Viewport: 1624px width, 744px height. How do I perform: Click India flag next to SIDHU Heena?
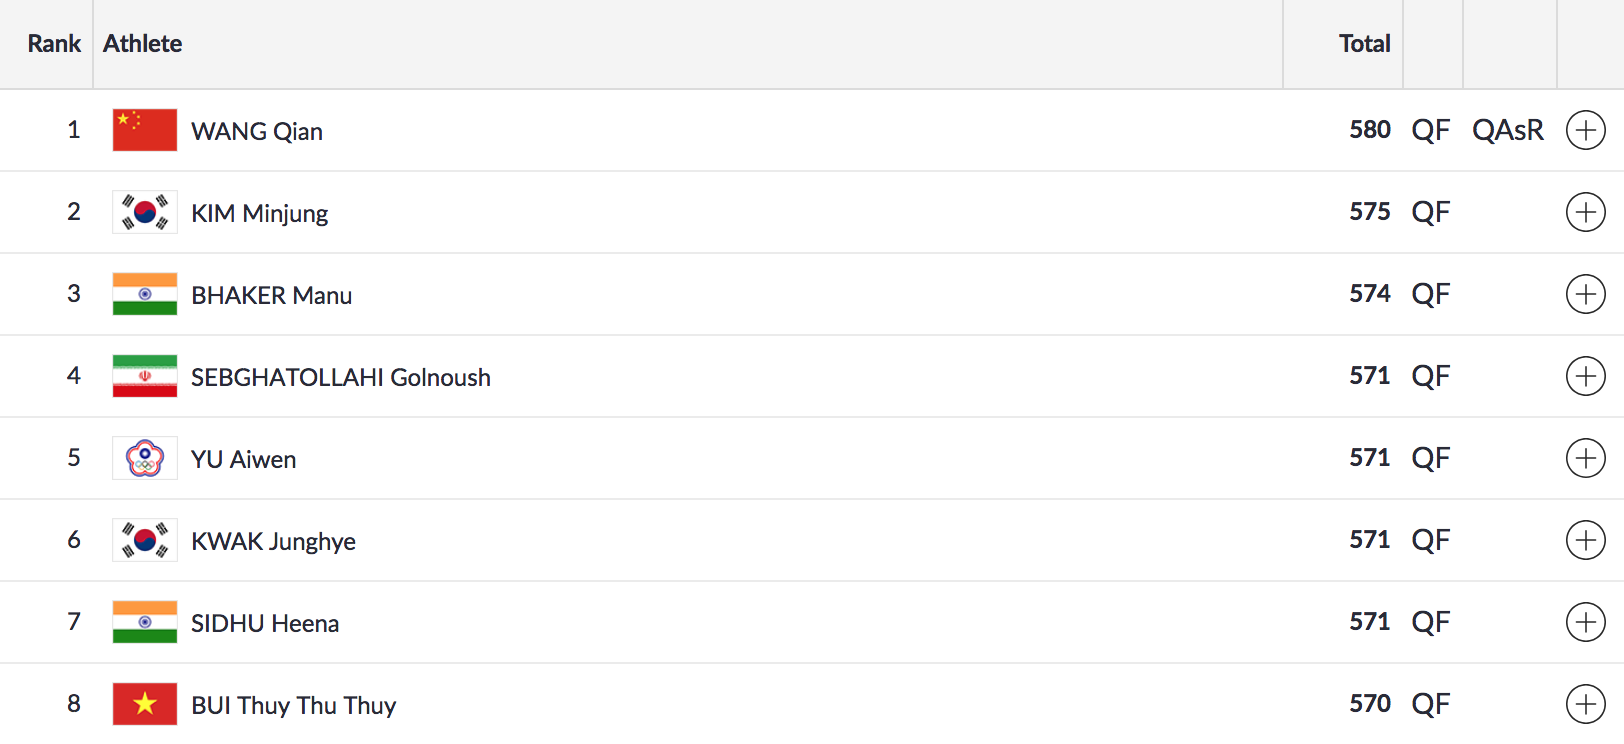click(x=145, y=622)
